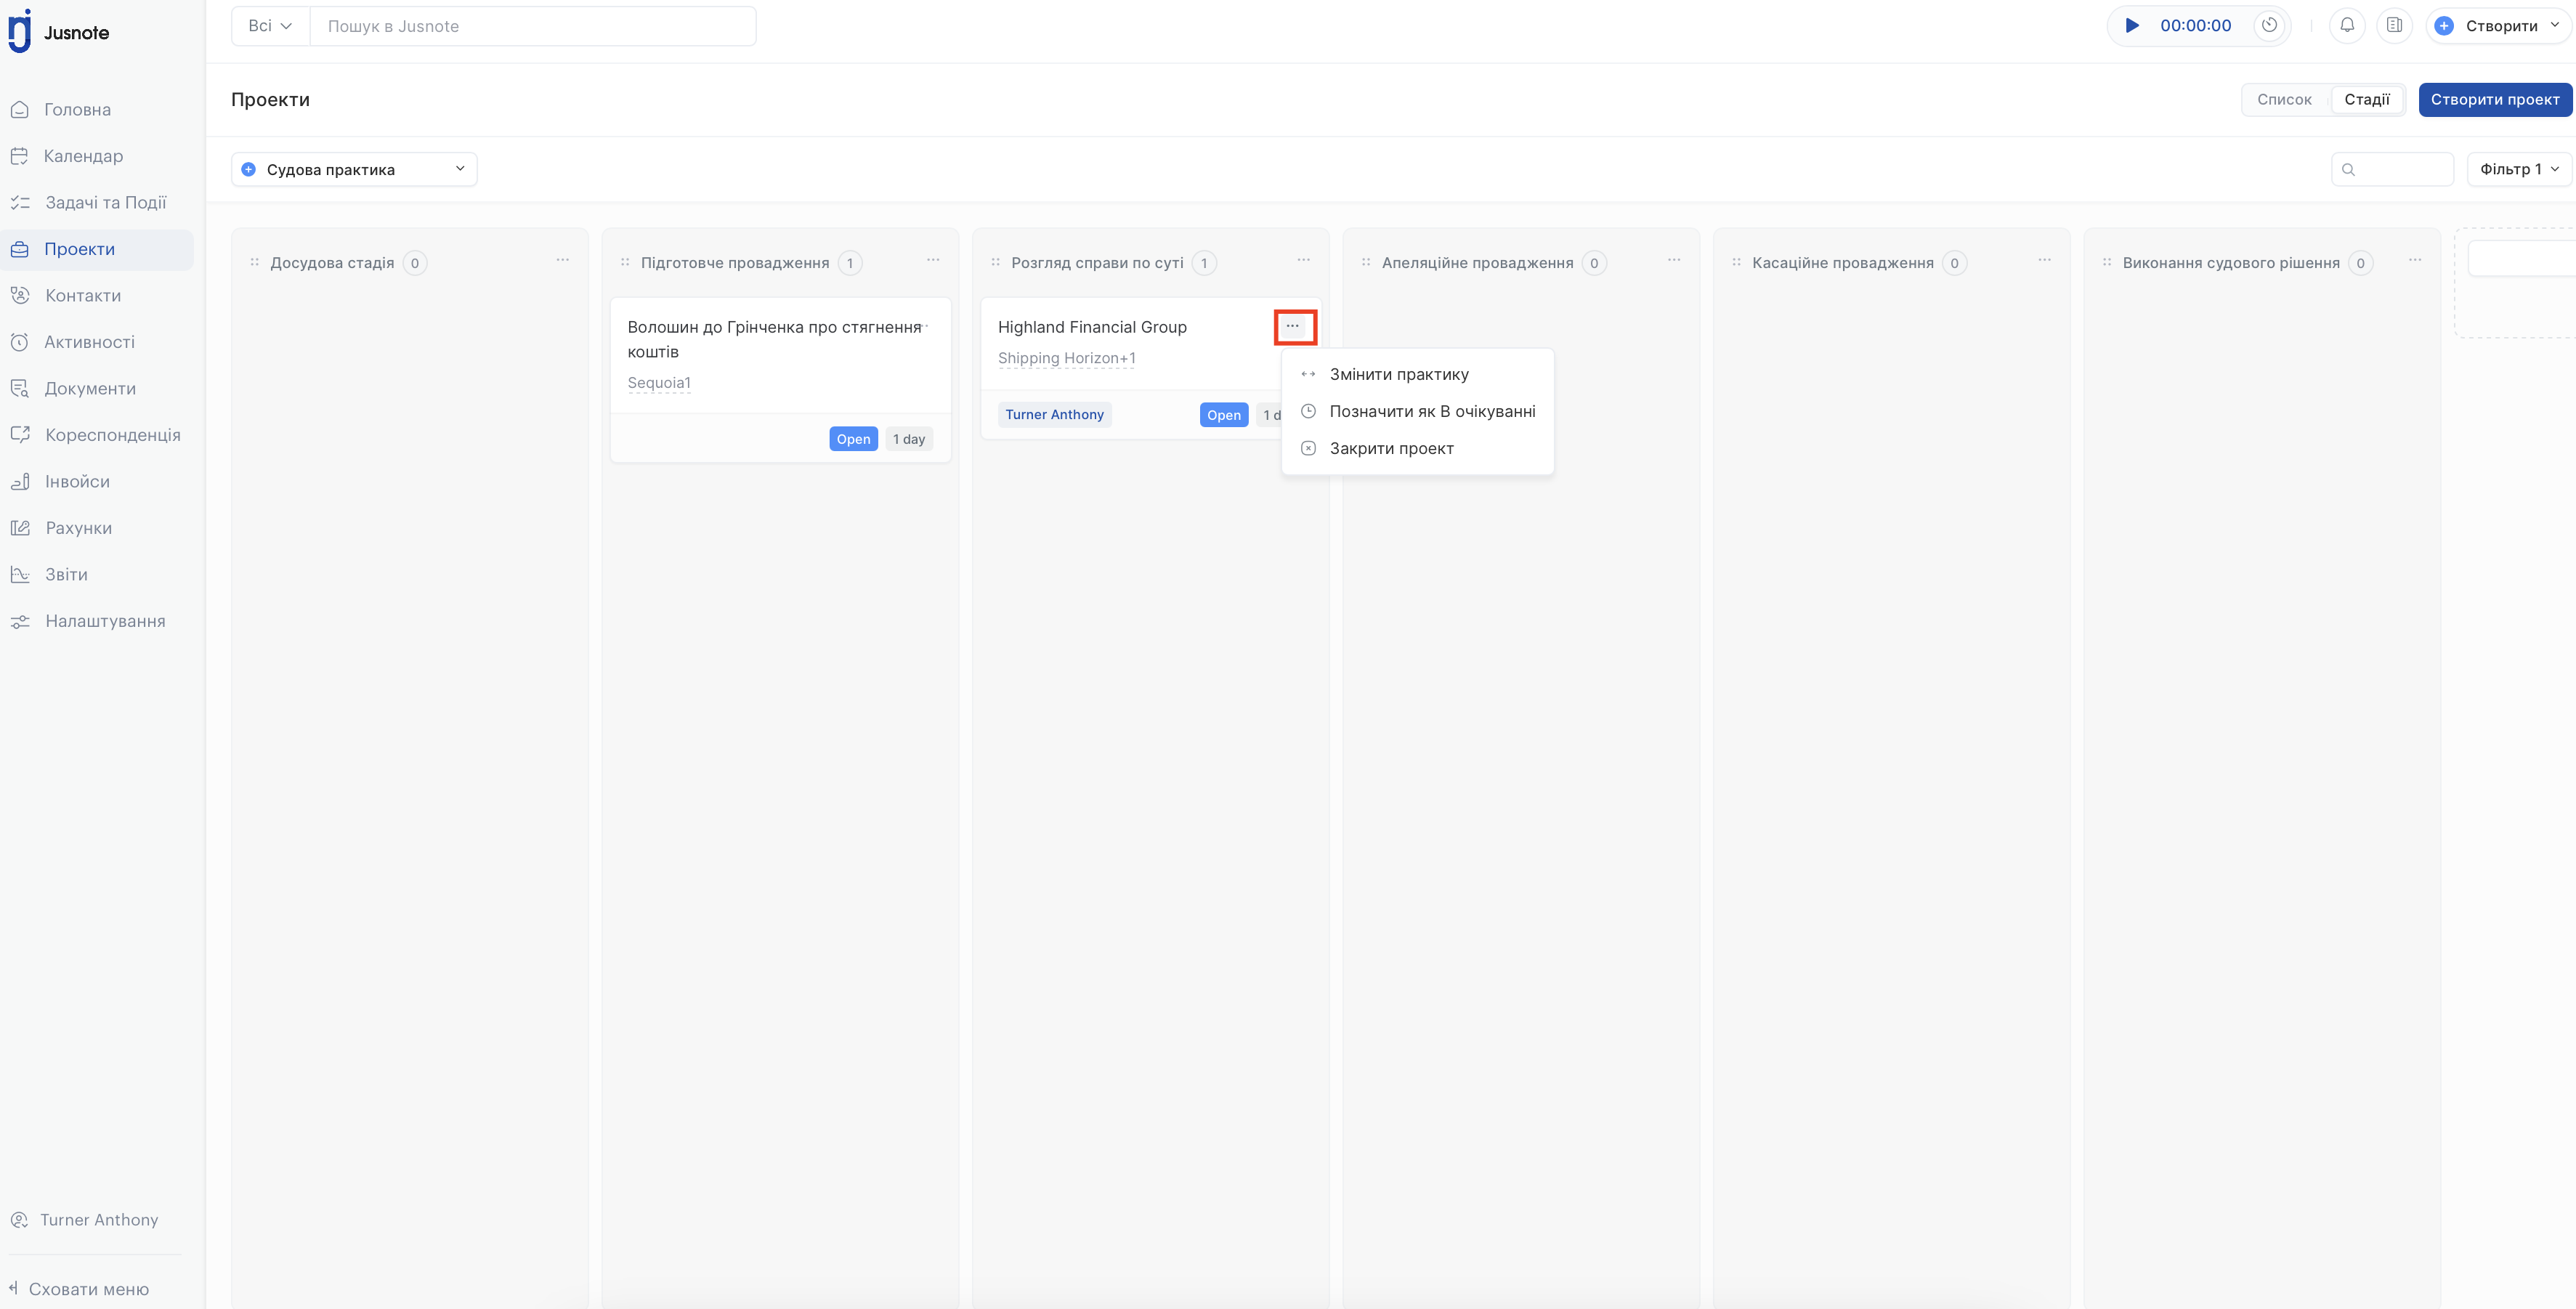Open the timer history clock icon
This screenshot has width=2576, height=1309.
pyautogui.click(x=2269, y=26)
